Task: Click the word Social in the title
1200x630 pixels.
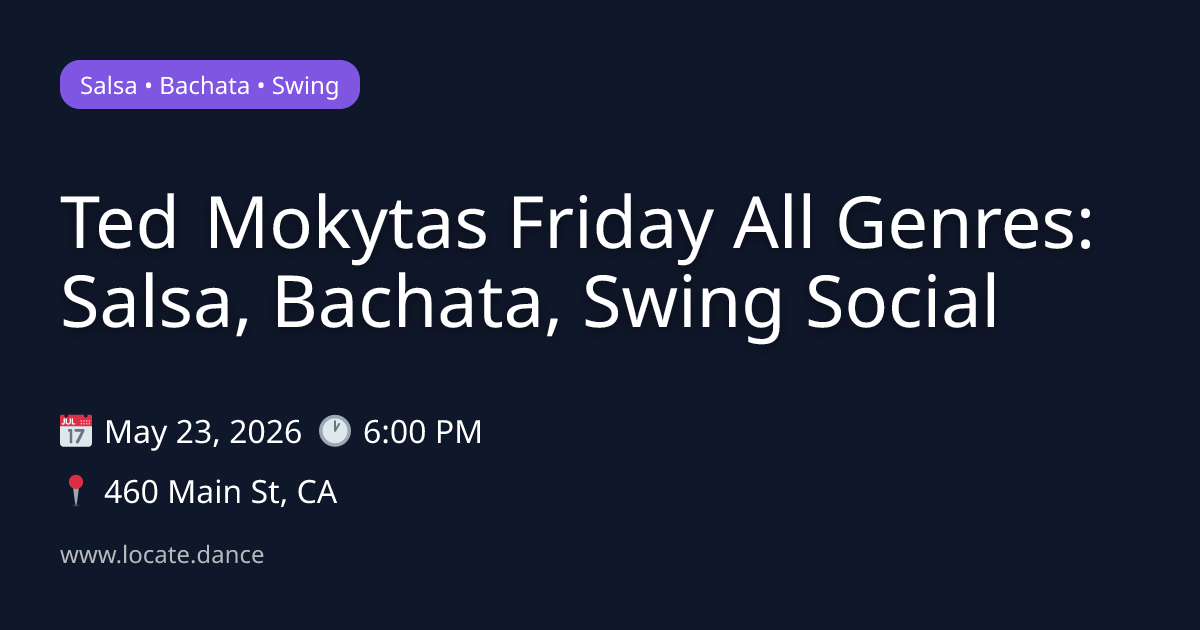Action: pyautogui.click(x=902, y=302)
